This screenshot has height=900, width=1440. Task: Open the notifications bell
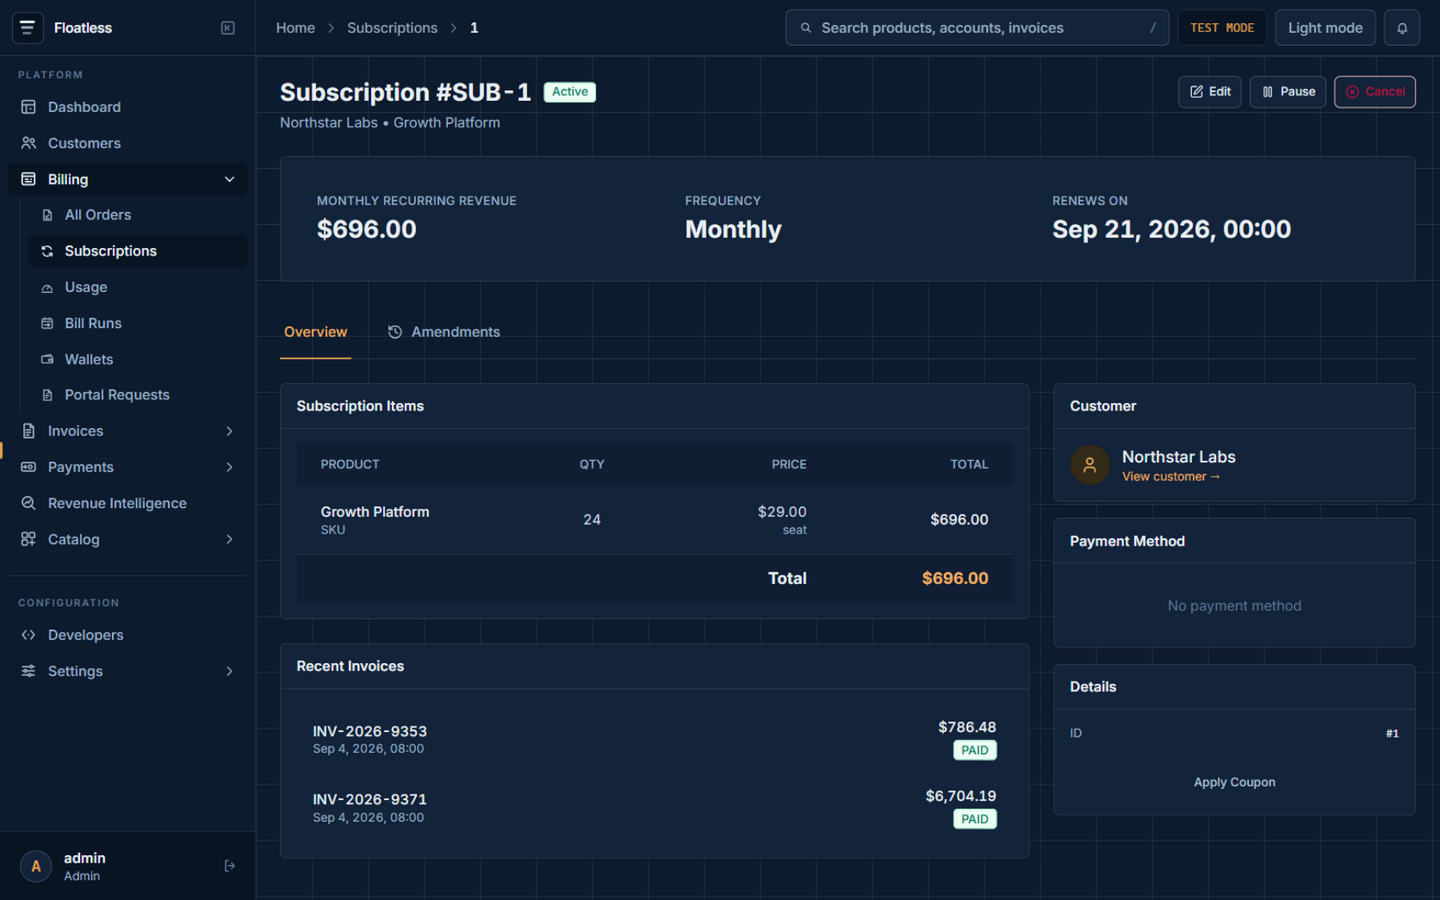[x=1402, y=28]
